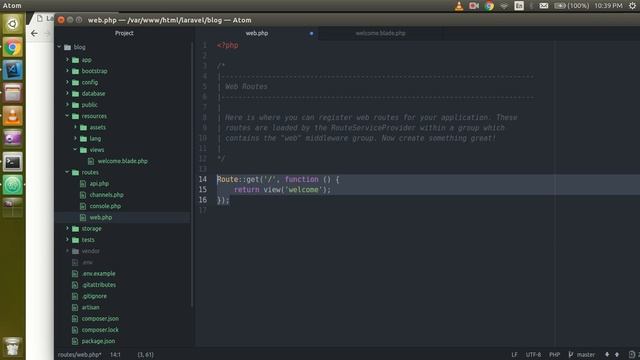This screenshot has width=640, height=360.
Task: Click the VLC indicator in the top panel
Action: [x=459, y=6]
